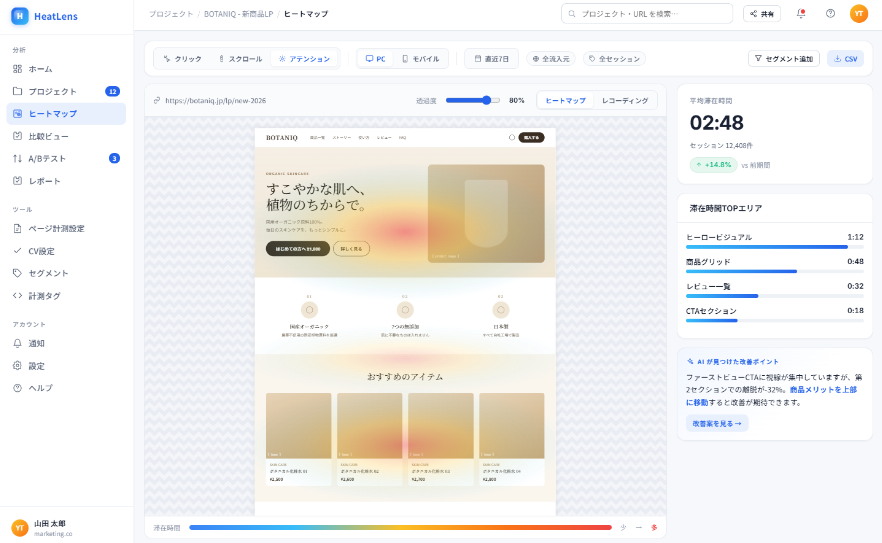
Task: Open ホーム in the sidebar
Action: click(66, 69)
